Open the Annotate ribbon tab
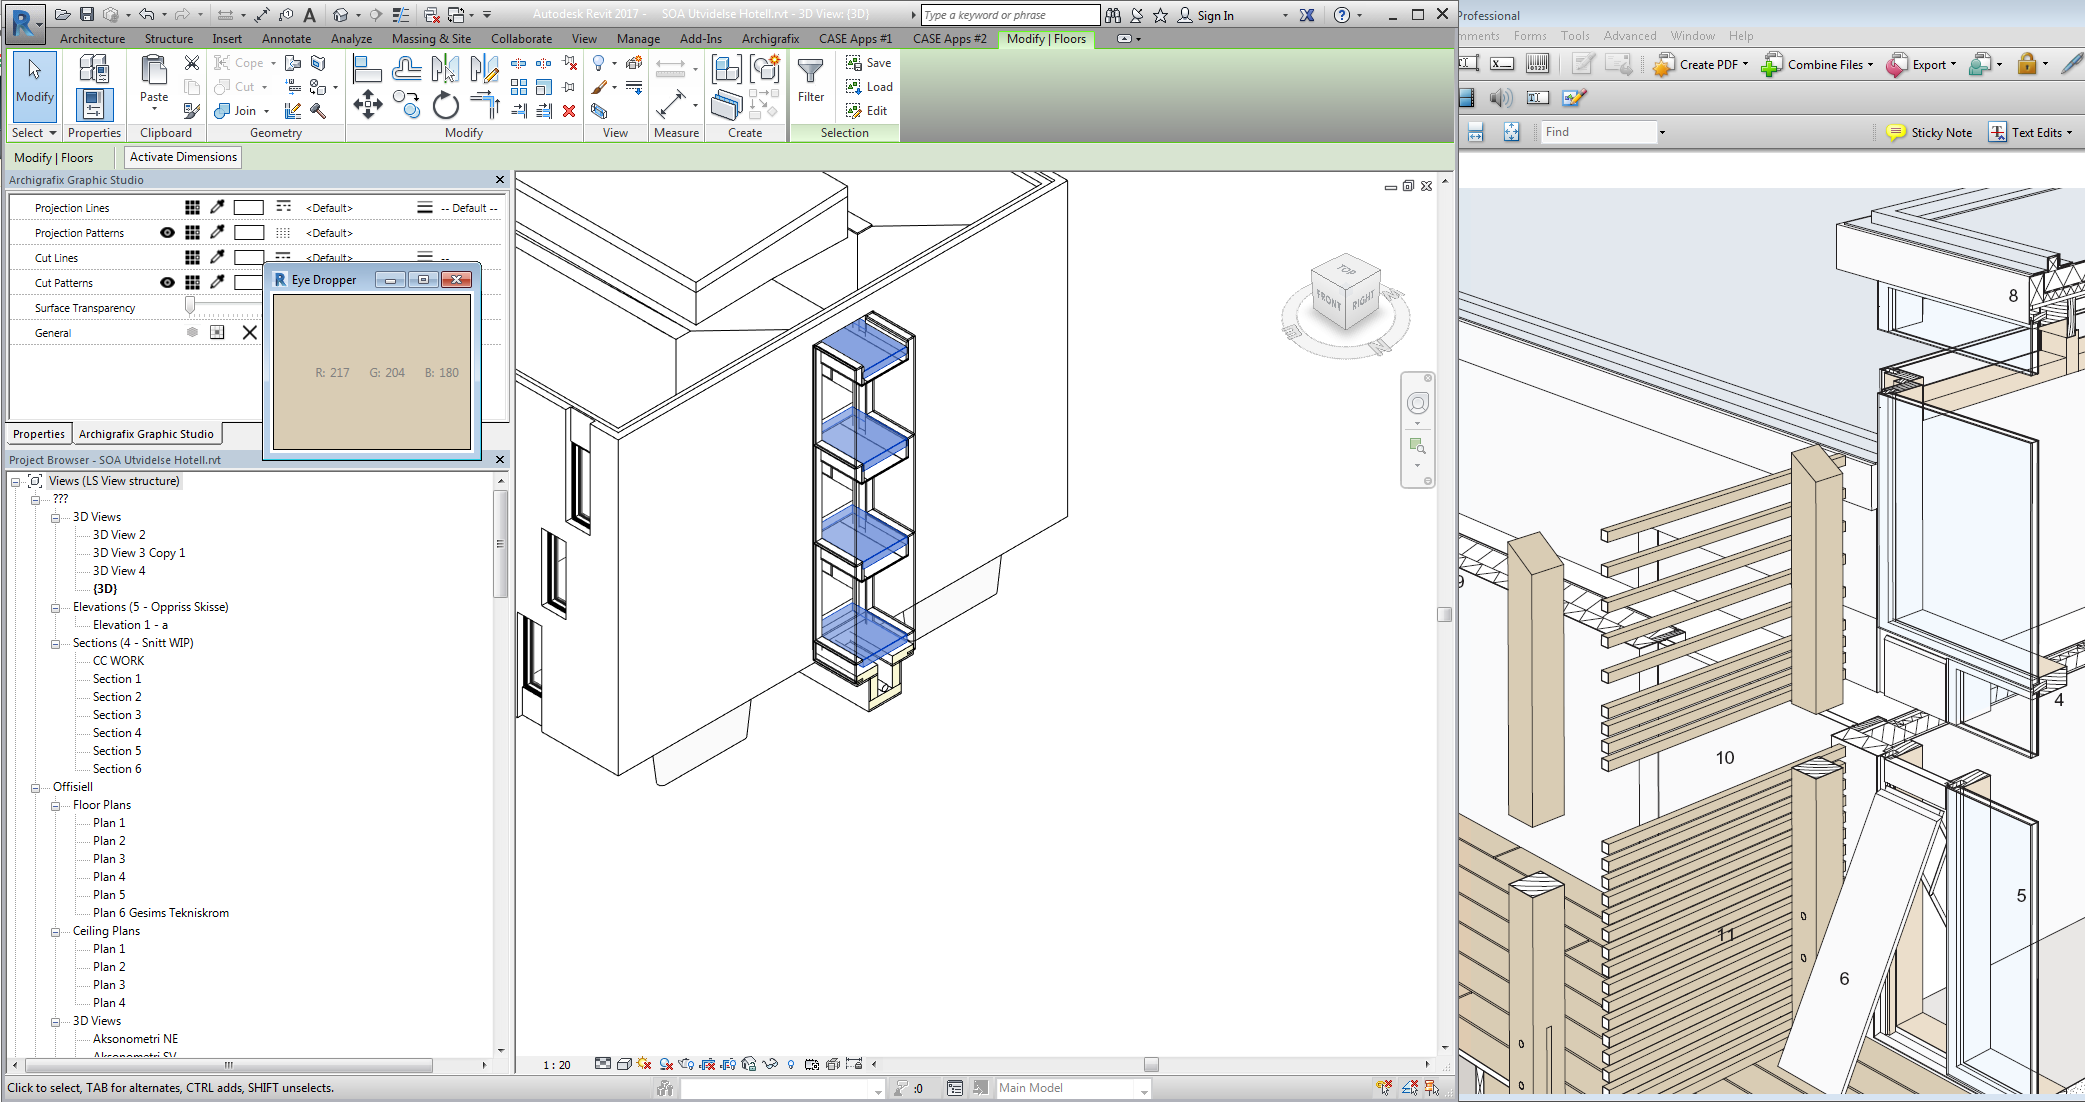The height and width of the screenshot is (1102, 2085). tap(286, 39)
